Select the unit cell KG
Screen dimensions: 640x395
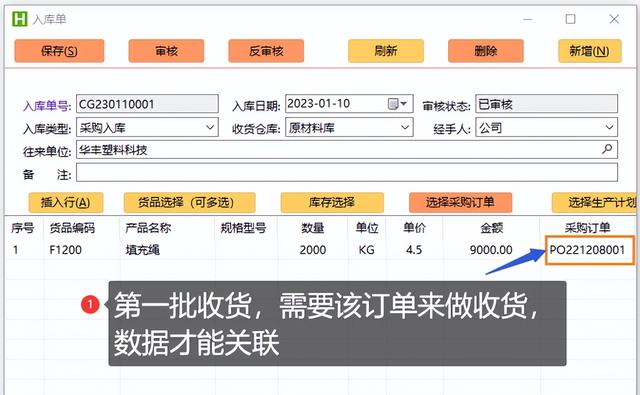click(367, 250)
